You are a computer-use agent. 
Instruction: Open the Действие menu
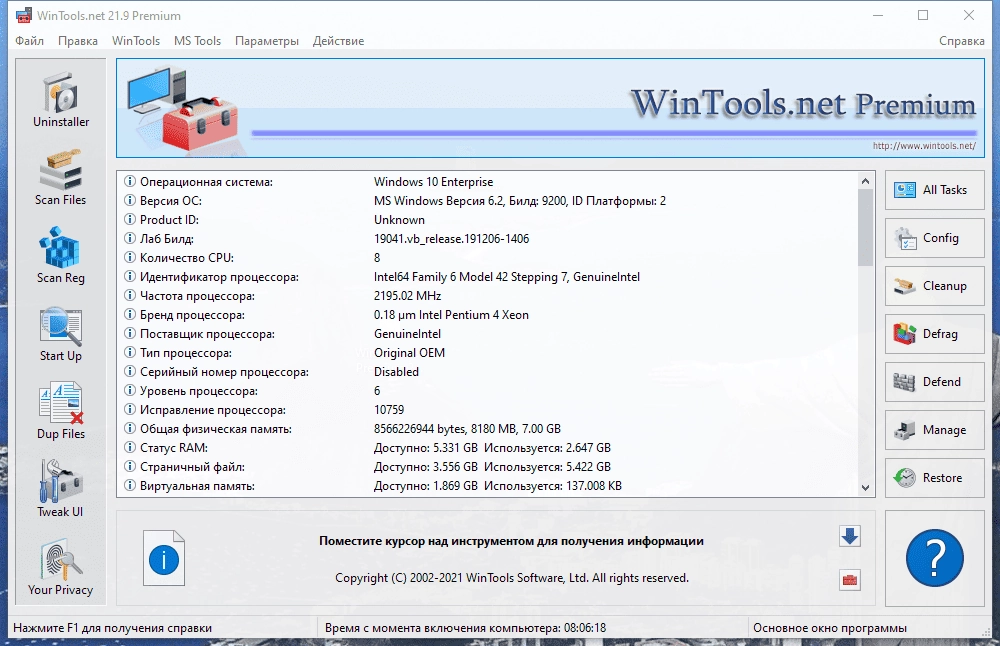click(x=338, y=41)
